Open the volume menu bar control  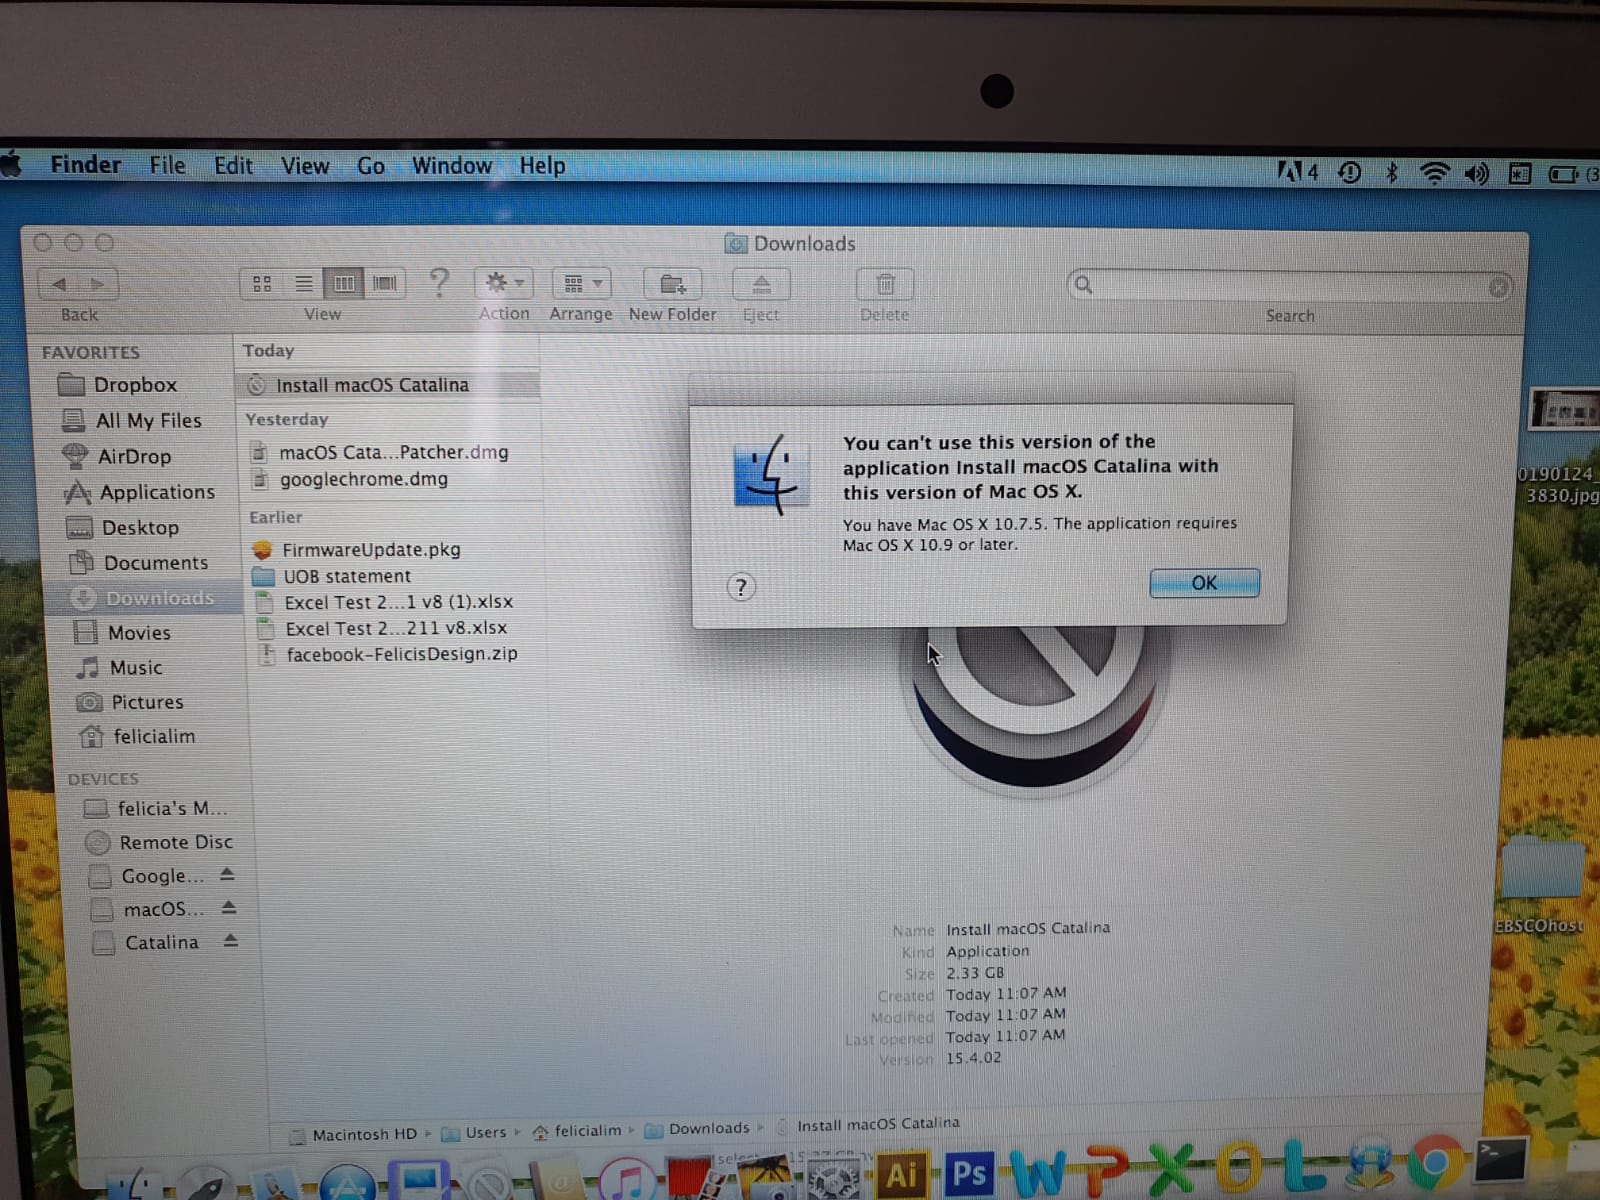pos(1477,174)
